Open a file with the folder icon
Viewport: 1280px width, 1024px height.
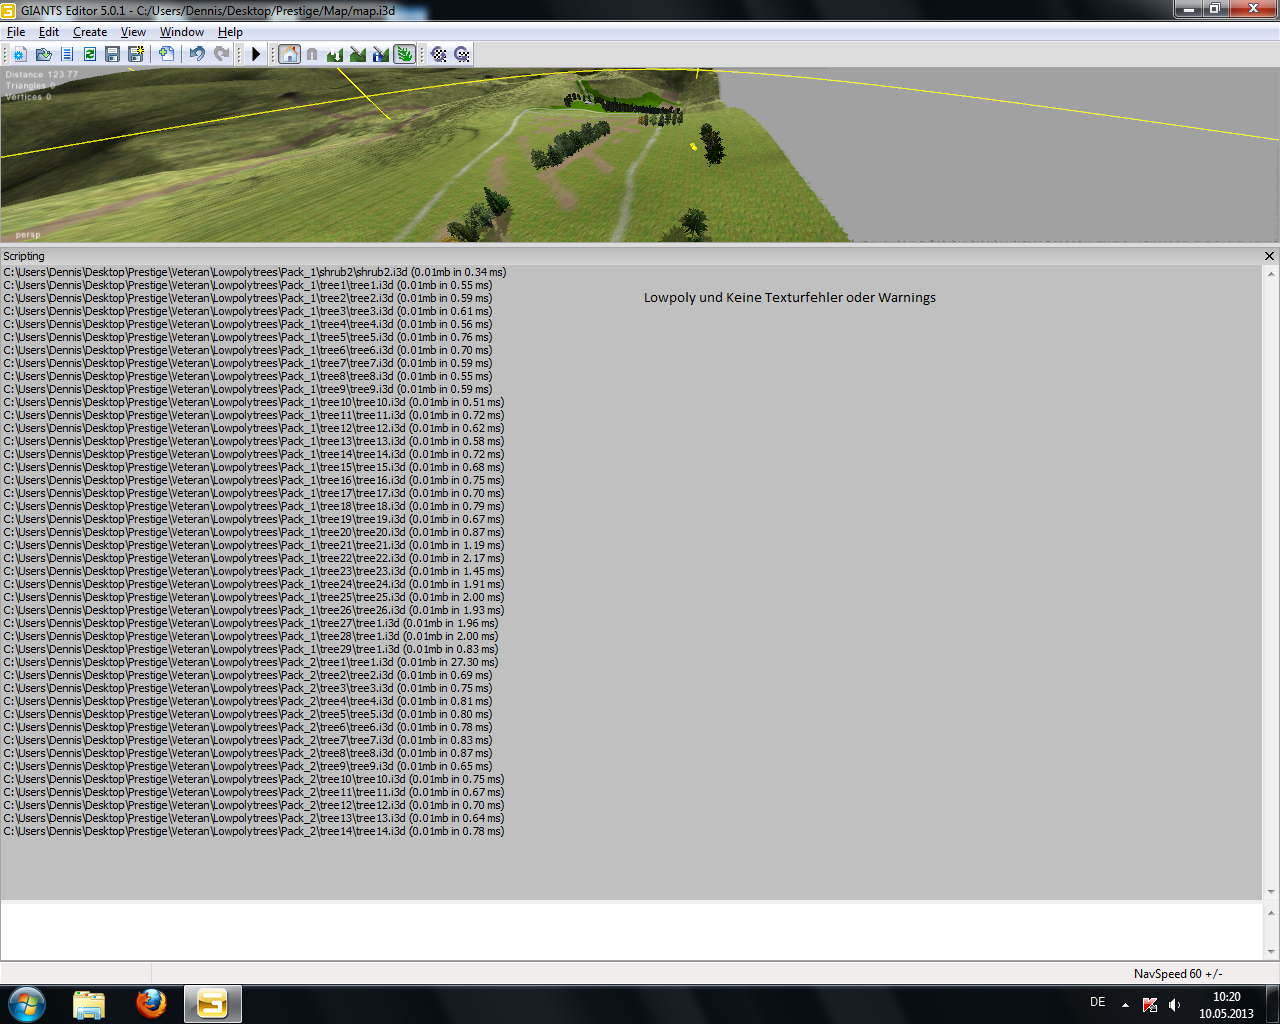43,54
